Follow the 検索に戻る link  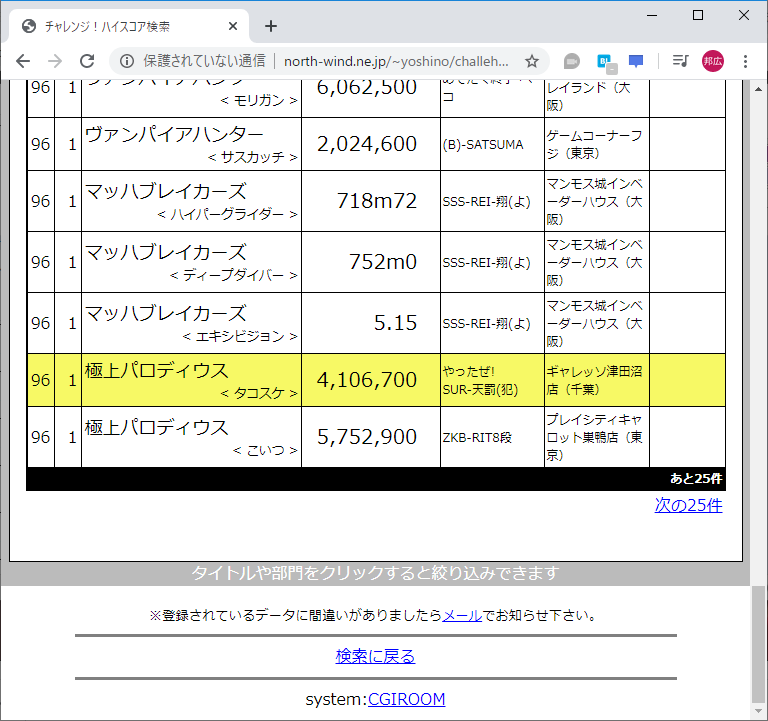click(x=375, y=656)
